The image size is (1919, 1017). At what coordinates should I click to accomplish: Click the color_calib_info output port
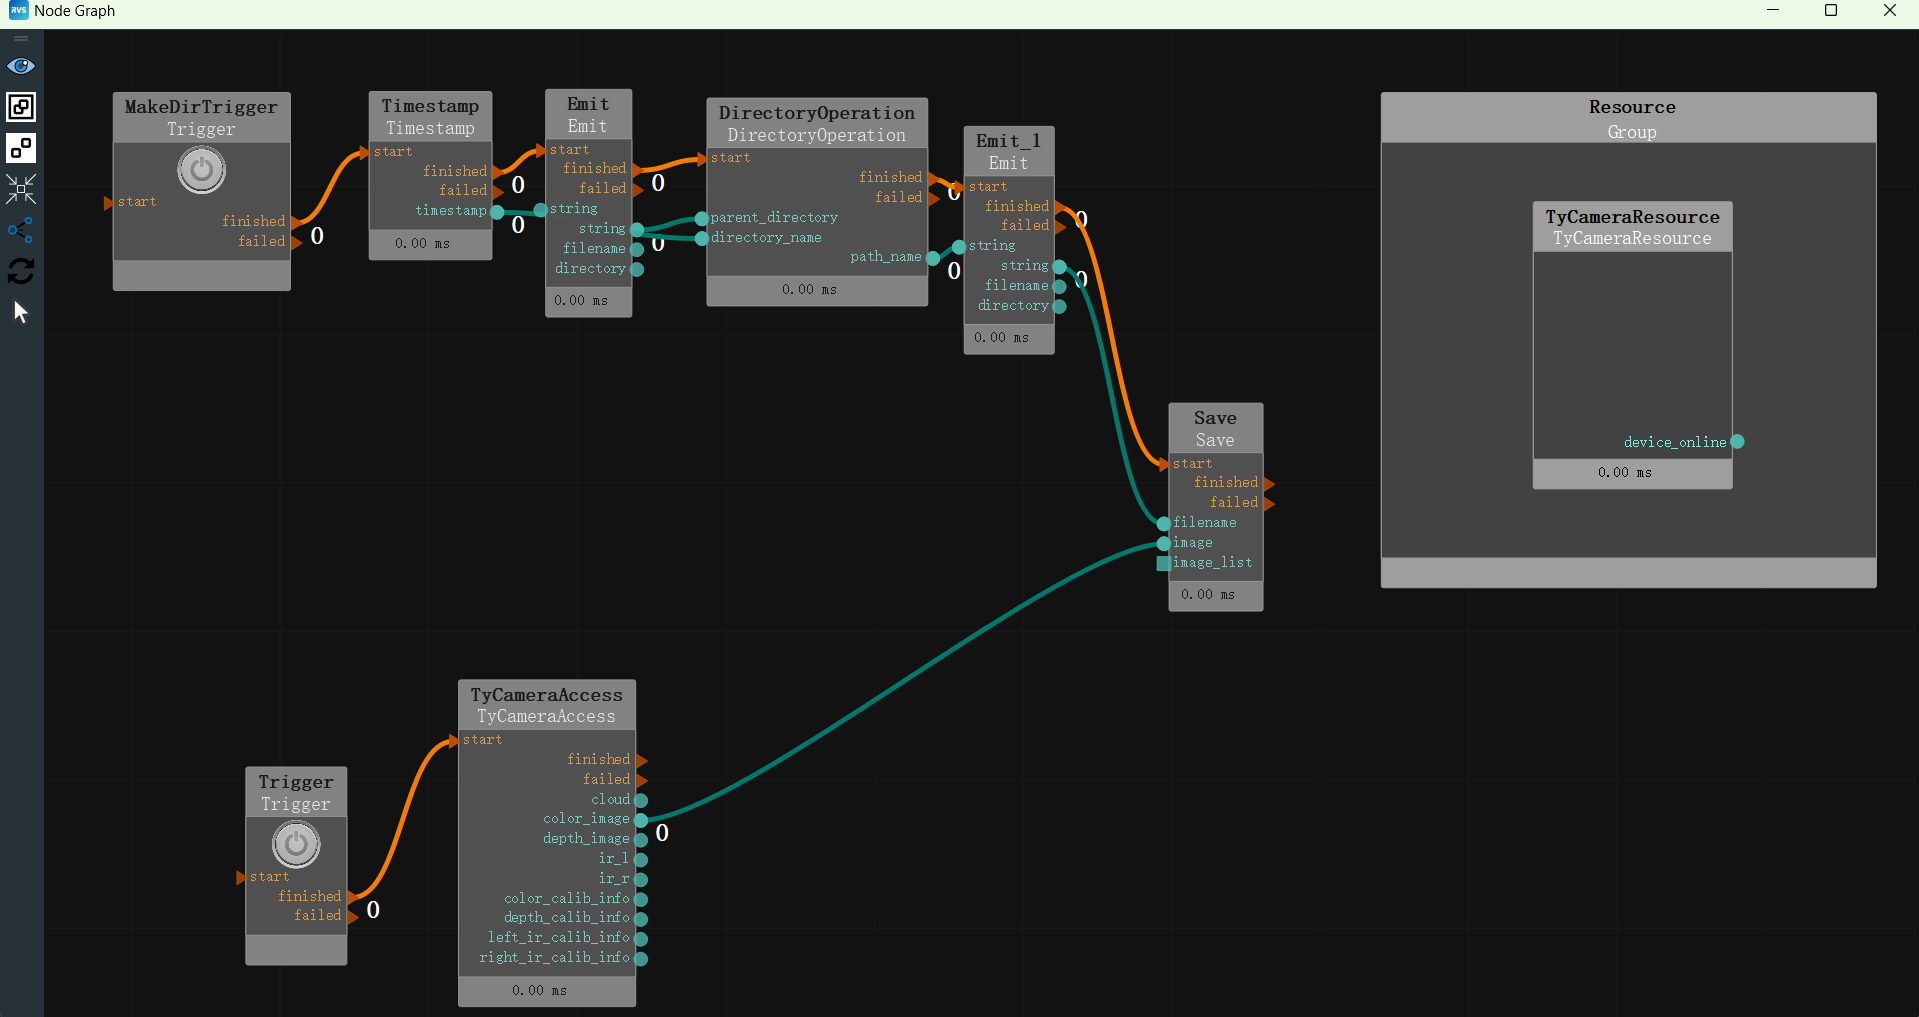(x=641, y=899)
